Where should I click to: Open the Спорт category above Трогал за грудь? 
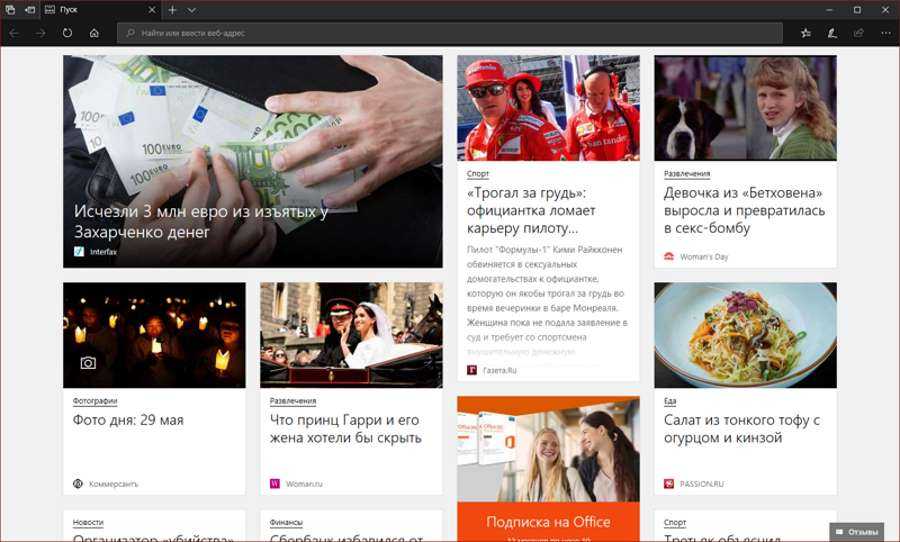478,173
